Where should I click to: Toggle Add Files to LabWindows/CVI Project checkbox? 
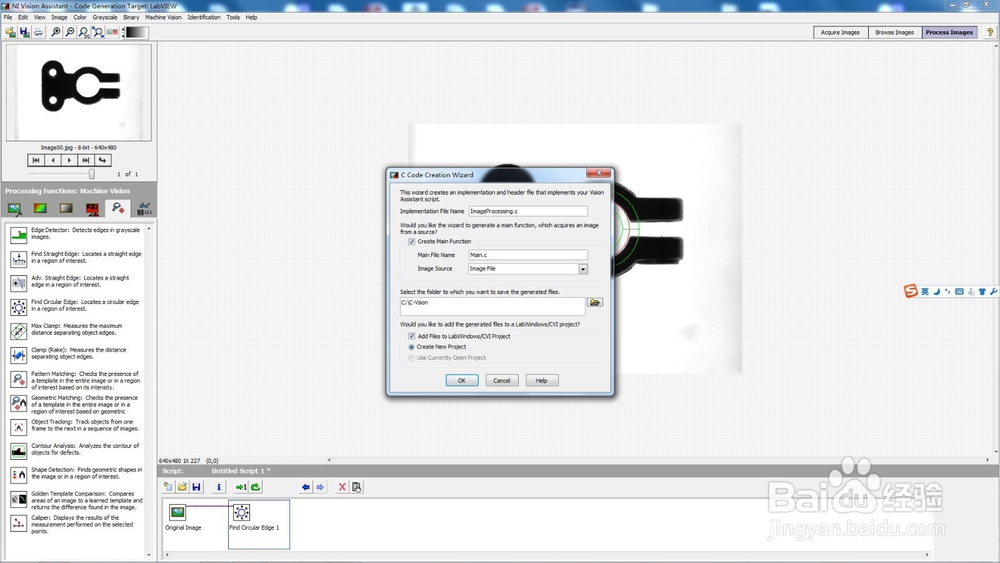411,336
